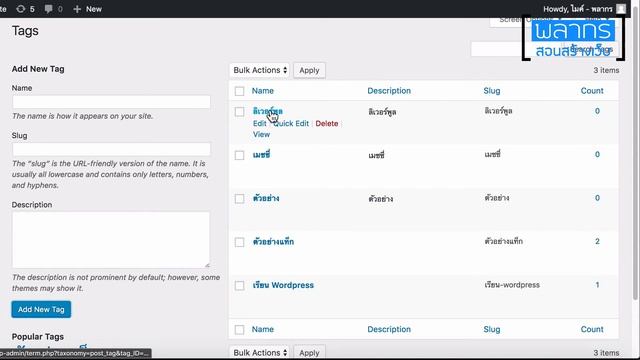Click count 0 for เมซซี่ row
Image resolution: width=640 pixels, height=360 pixels.
point(597,154)
